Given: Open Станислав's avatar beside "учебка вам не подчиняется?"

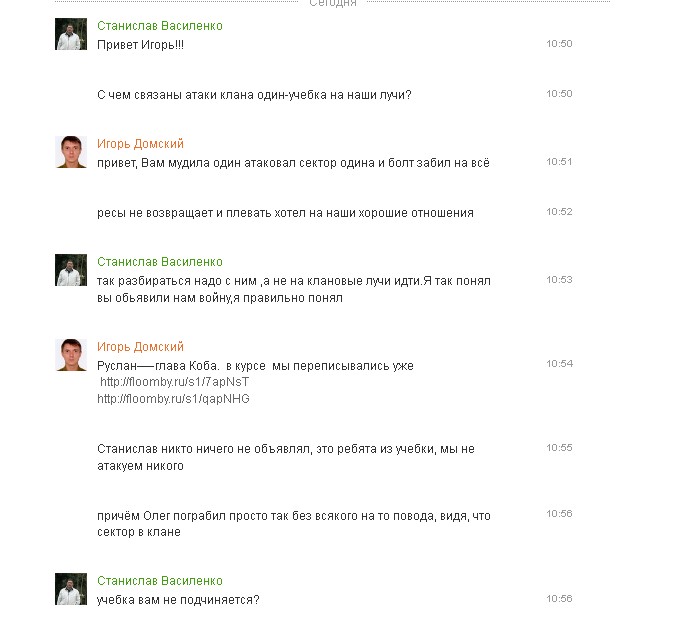Looking at the screenshot, I should click(x=70, y=589).
